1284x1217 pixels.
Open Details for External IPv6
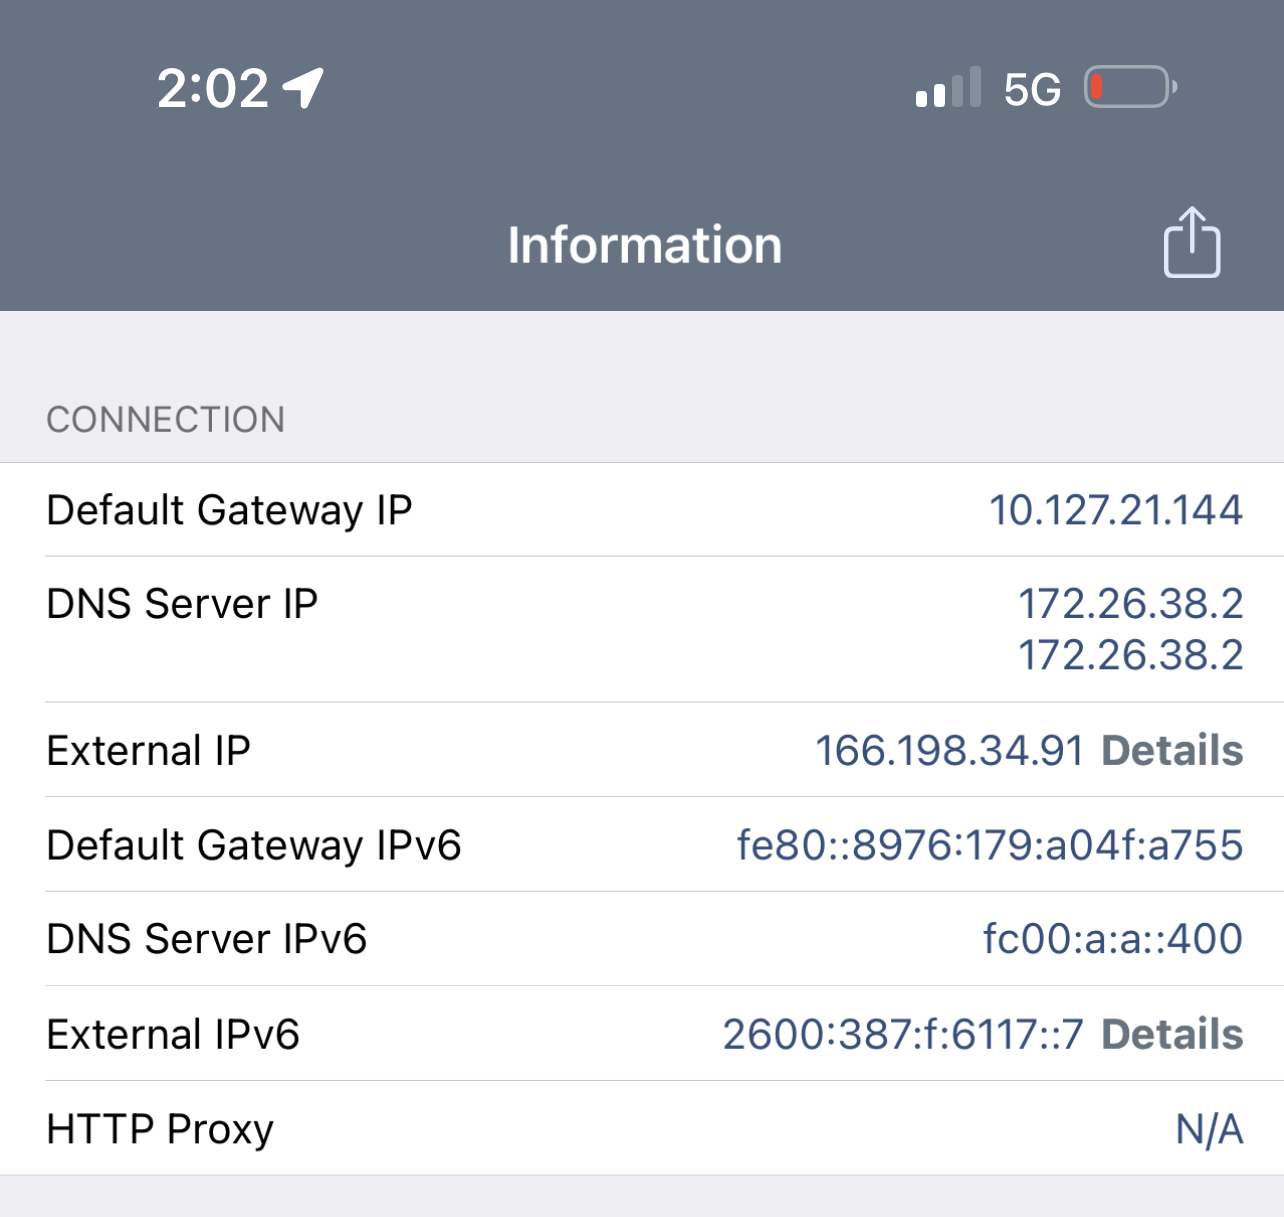point(1172,1034)
